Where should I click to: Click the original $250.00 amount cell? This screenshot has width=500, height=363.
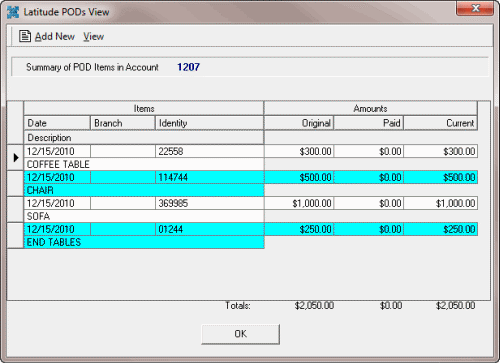pos(299,229)
